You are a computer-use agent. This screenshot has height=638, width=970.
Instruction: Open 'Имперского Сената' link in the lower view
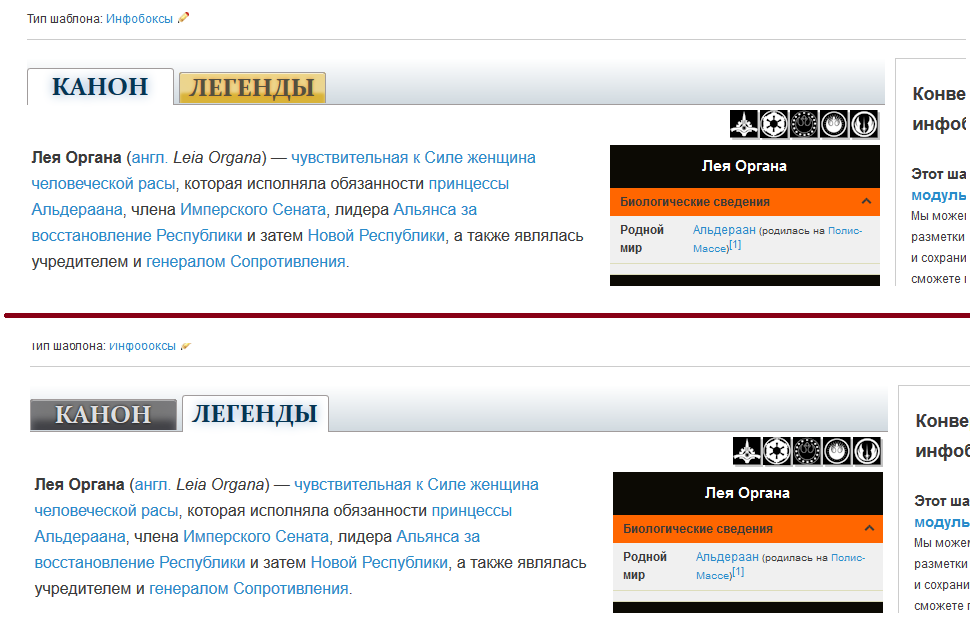[x=255, y=537]
